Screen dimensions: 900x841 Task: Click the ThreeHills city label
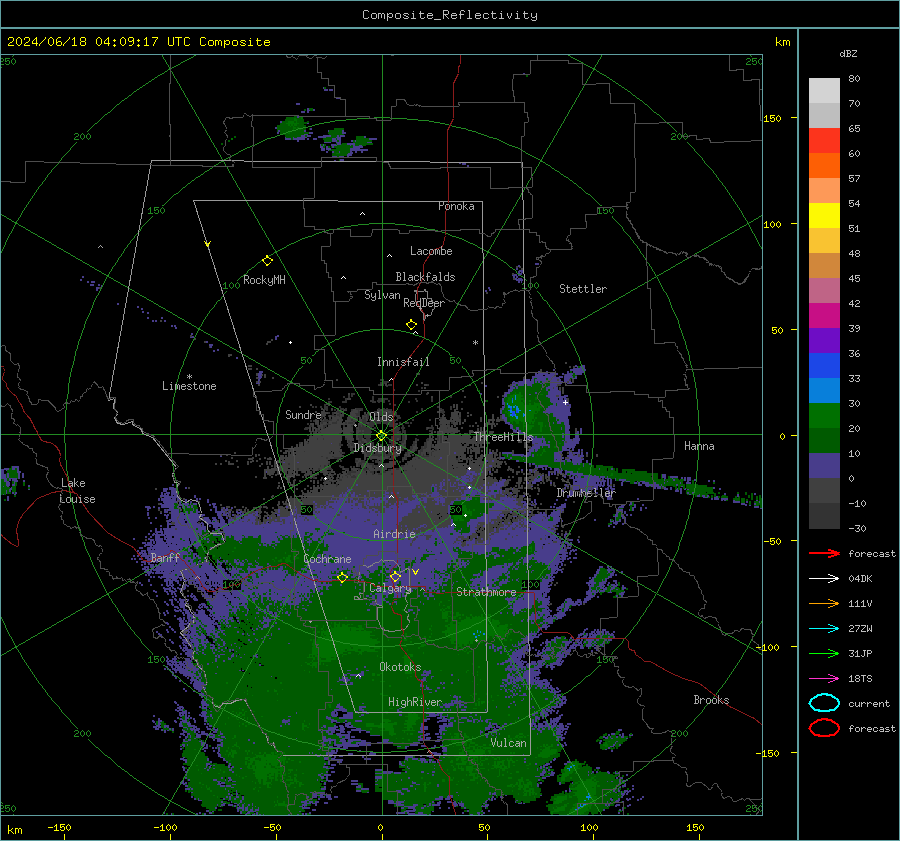(x=503, y=437)
